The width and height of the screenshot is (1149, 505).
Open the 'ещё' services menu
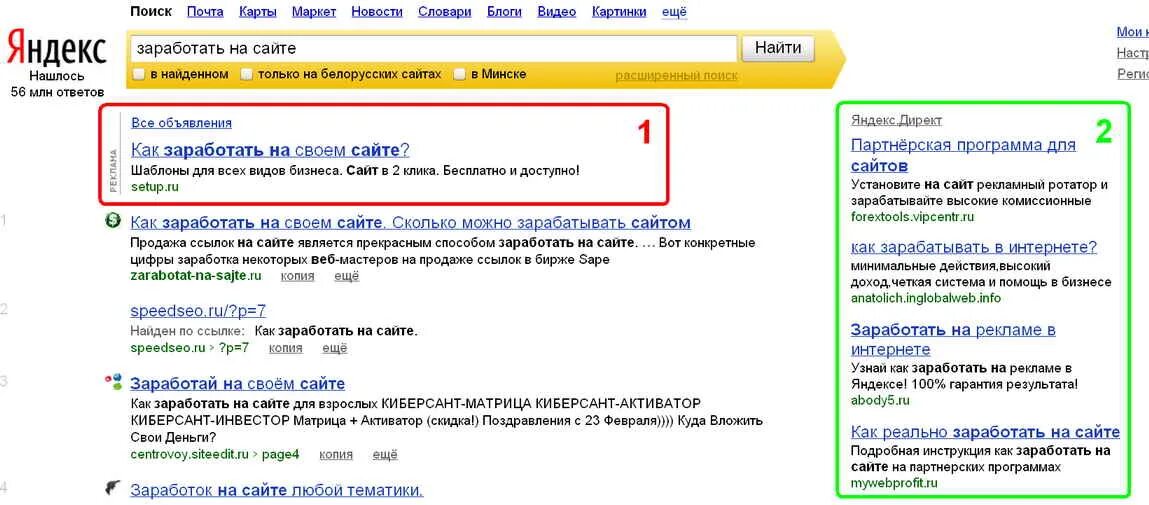coord(674,12)
